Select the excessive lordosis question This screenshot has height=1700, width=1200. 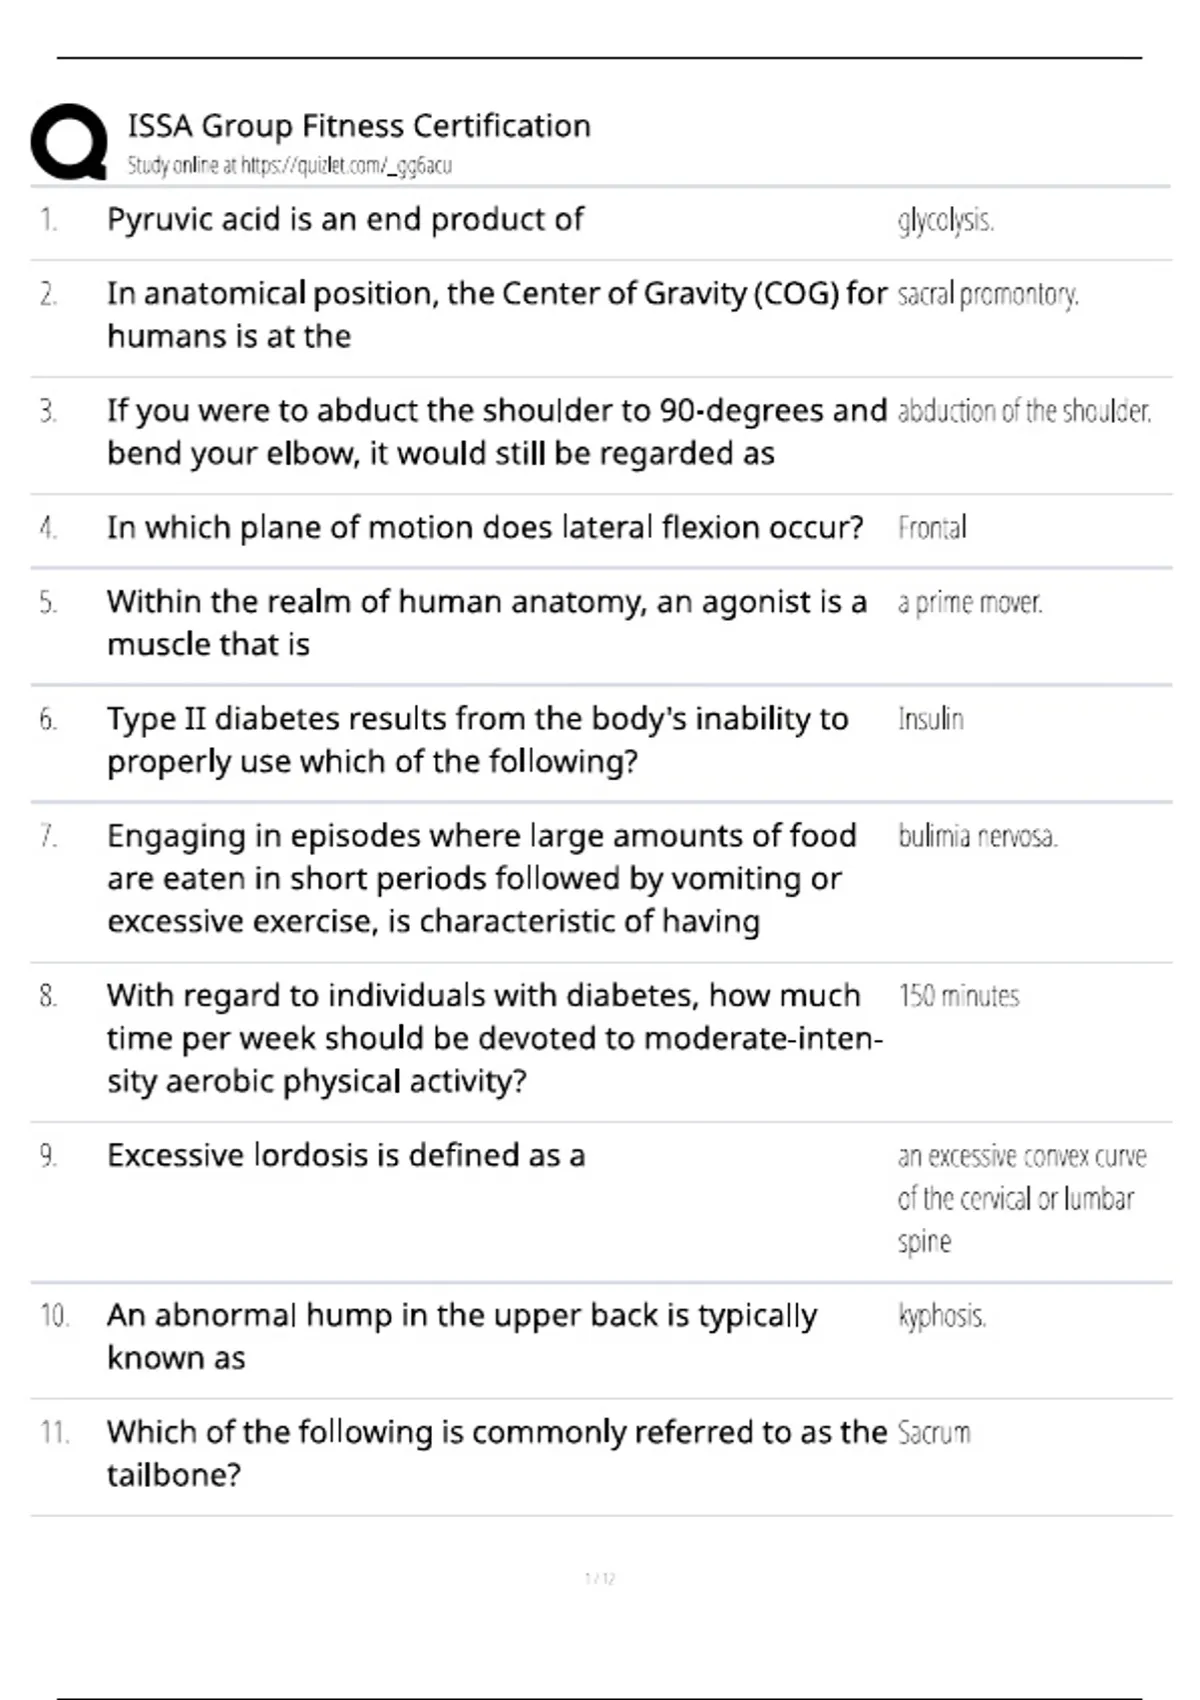346,1156
